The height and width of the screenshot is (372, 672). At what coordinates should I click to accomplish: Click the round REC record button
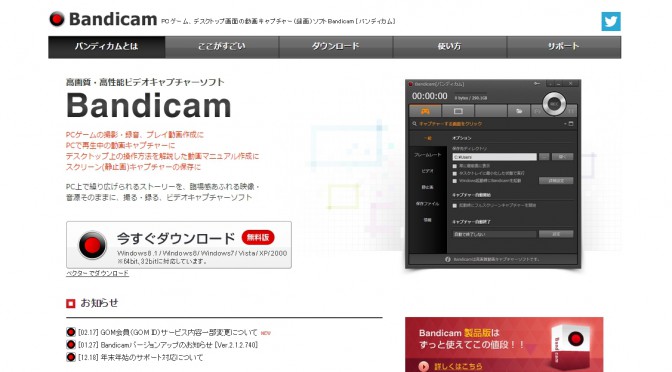(x=554, y=104)
